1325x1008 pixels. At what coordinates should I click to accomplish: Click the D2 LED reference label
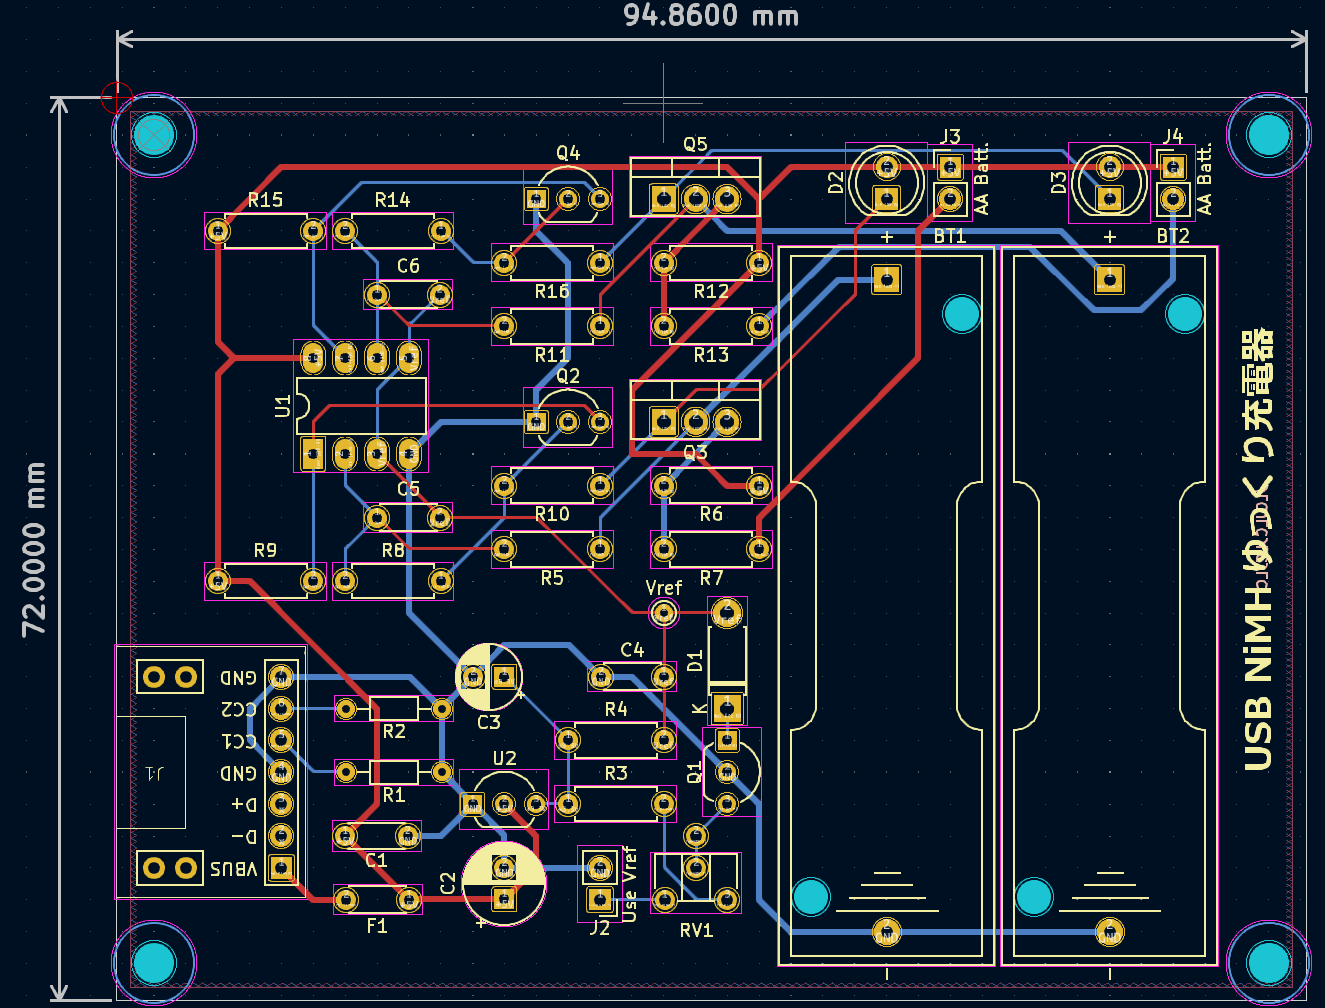click(x=836, y=183)
